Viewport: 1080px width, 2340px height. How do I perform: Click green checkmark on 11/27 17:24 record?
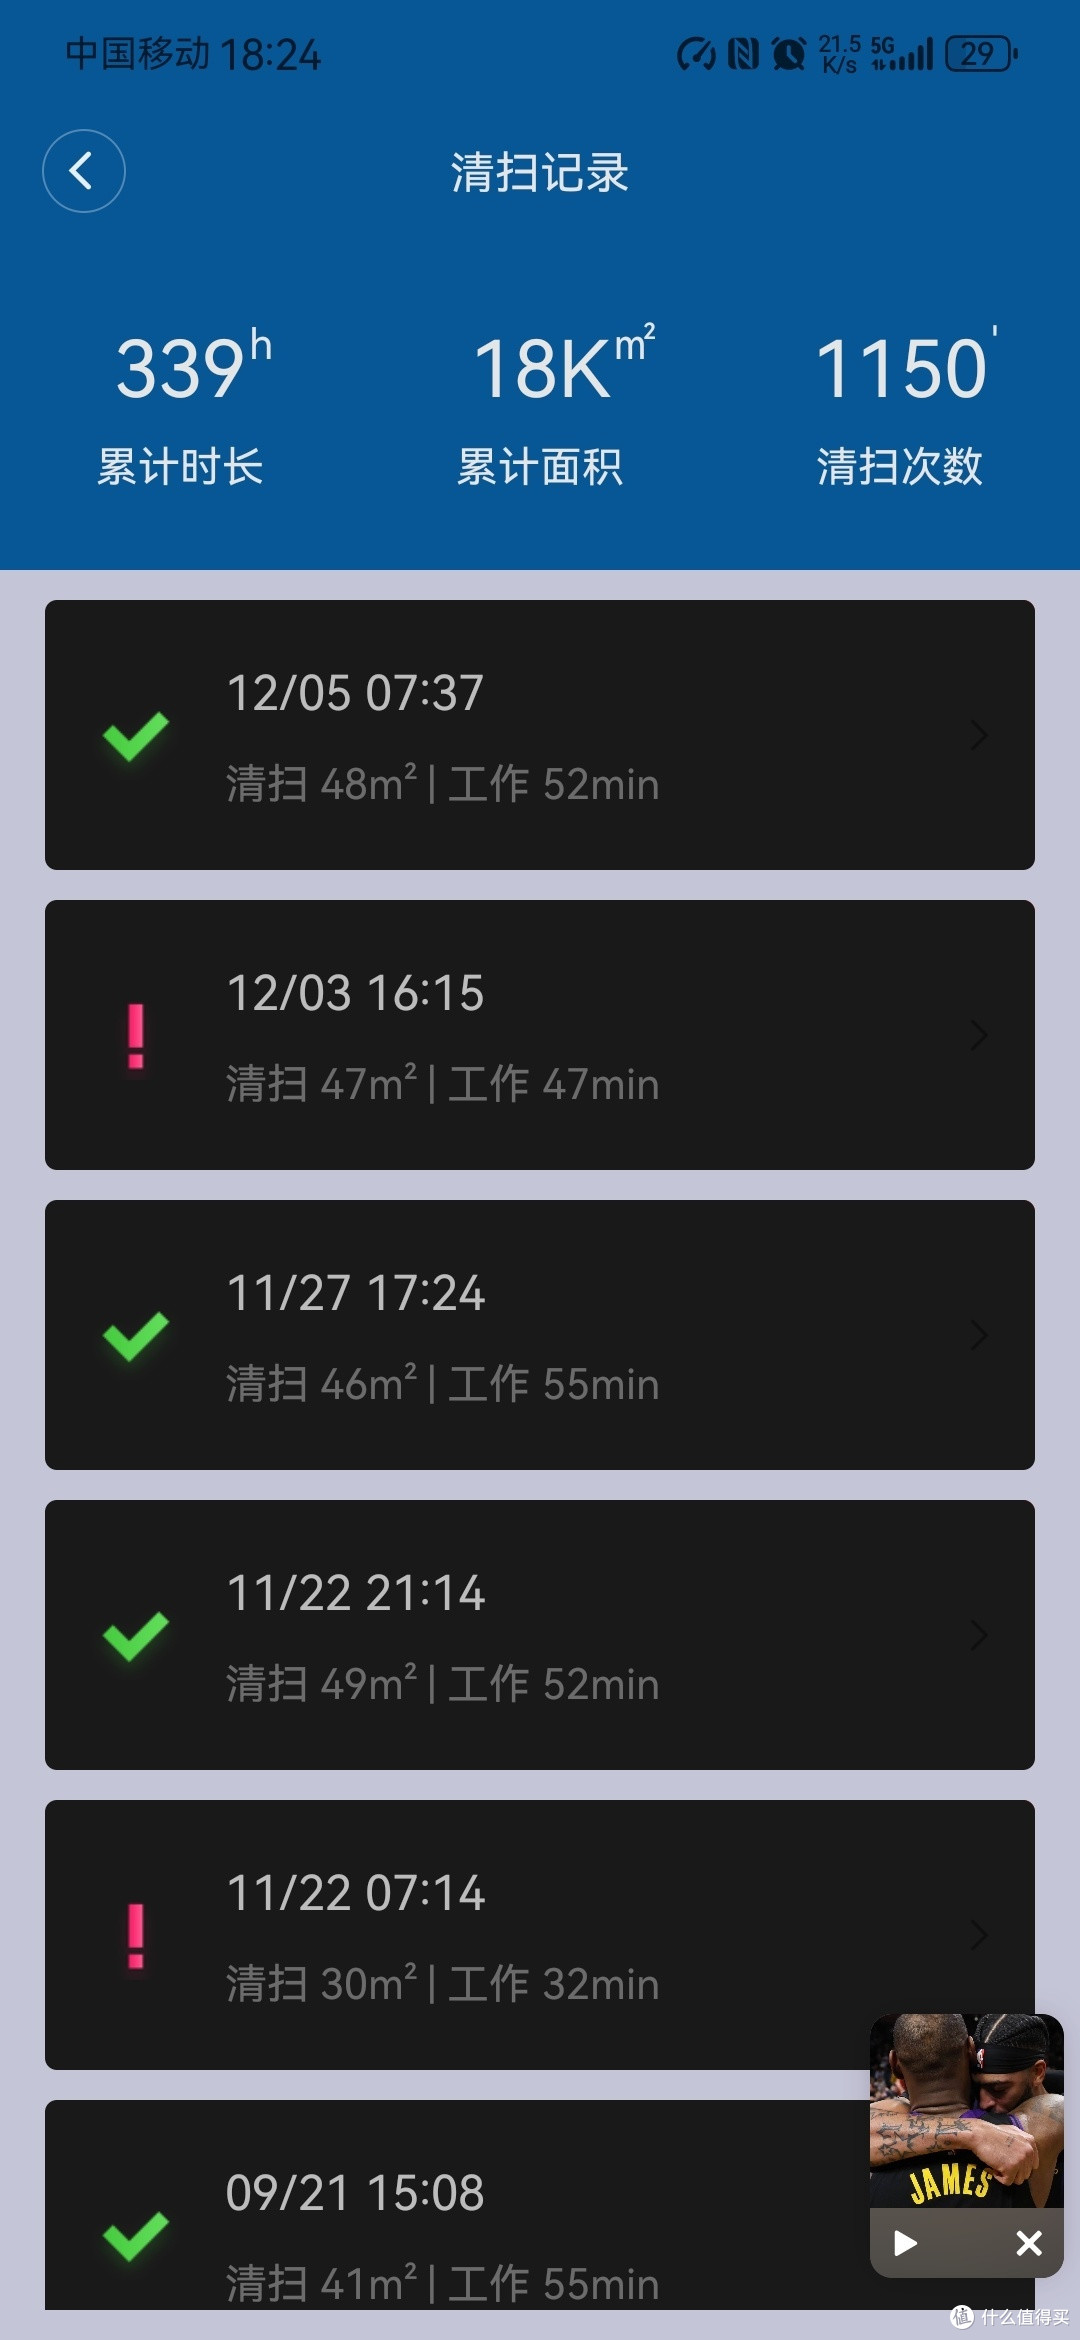136,1337
